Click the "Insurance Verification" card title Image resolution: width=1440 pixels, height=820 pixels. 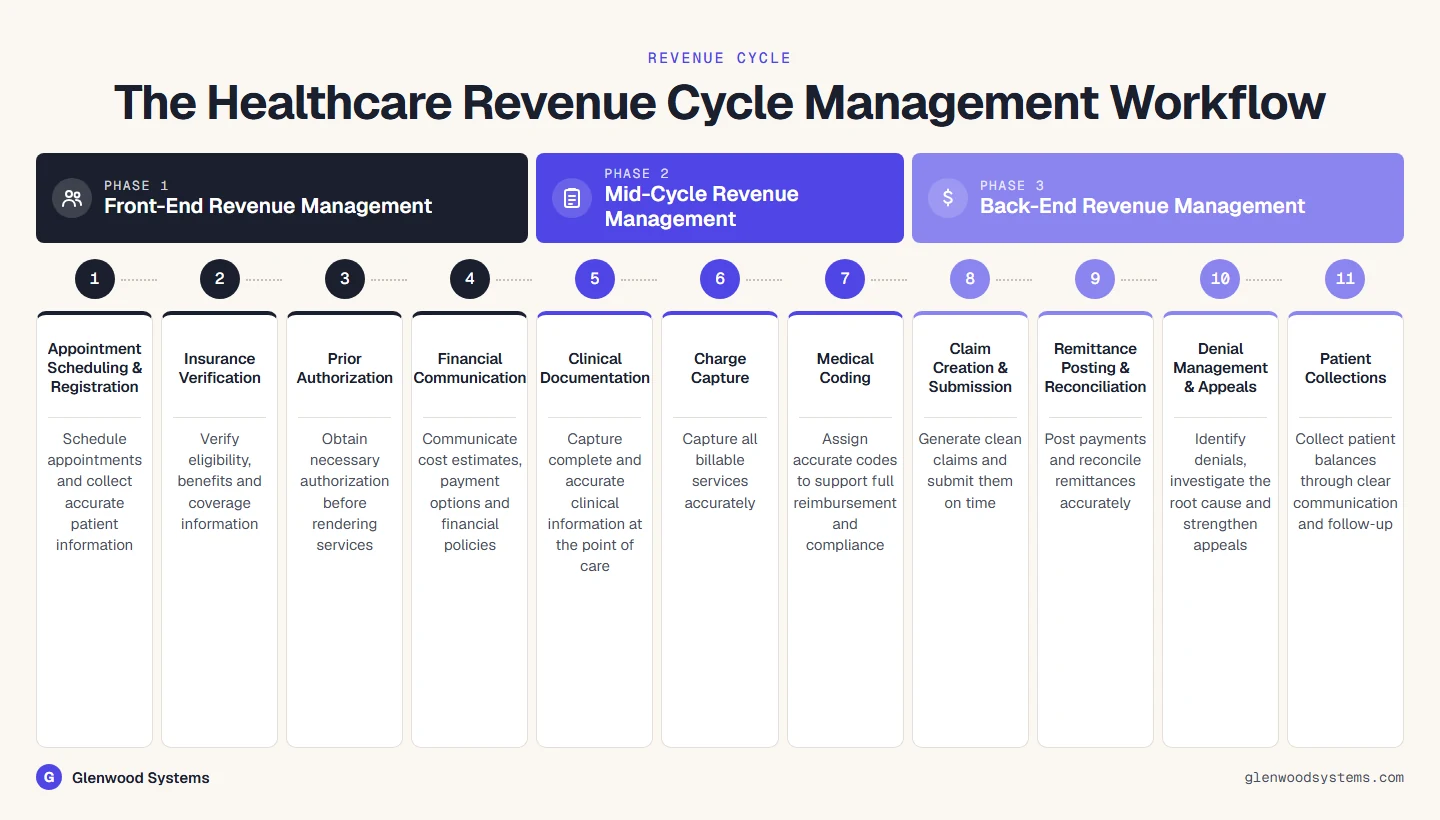coord(220,368)
